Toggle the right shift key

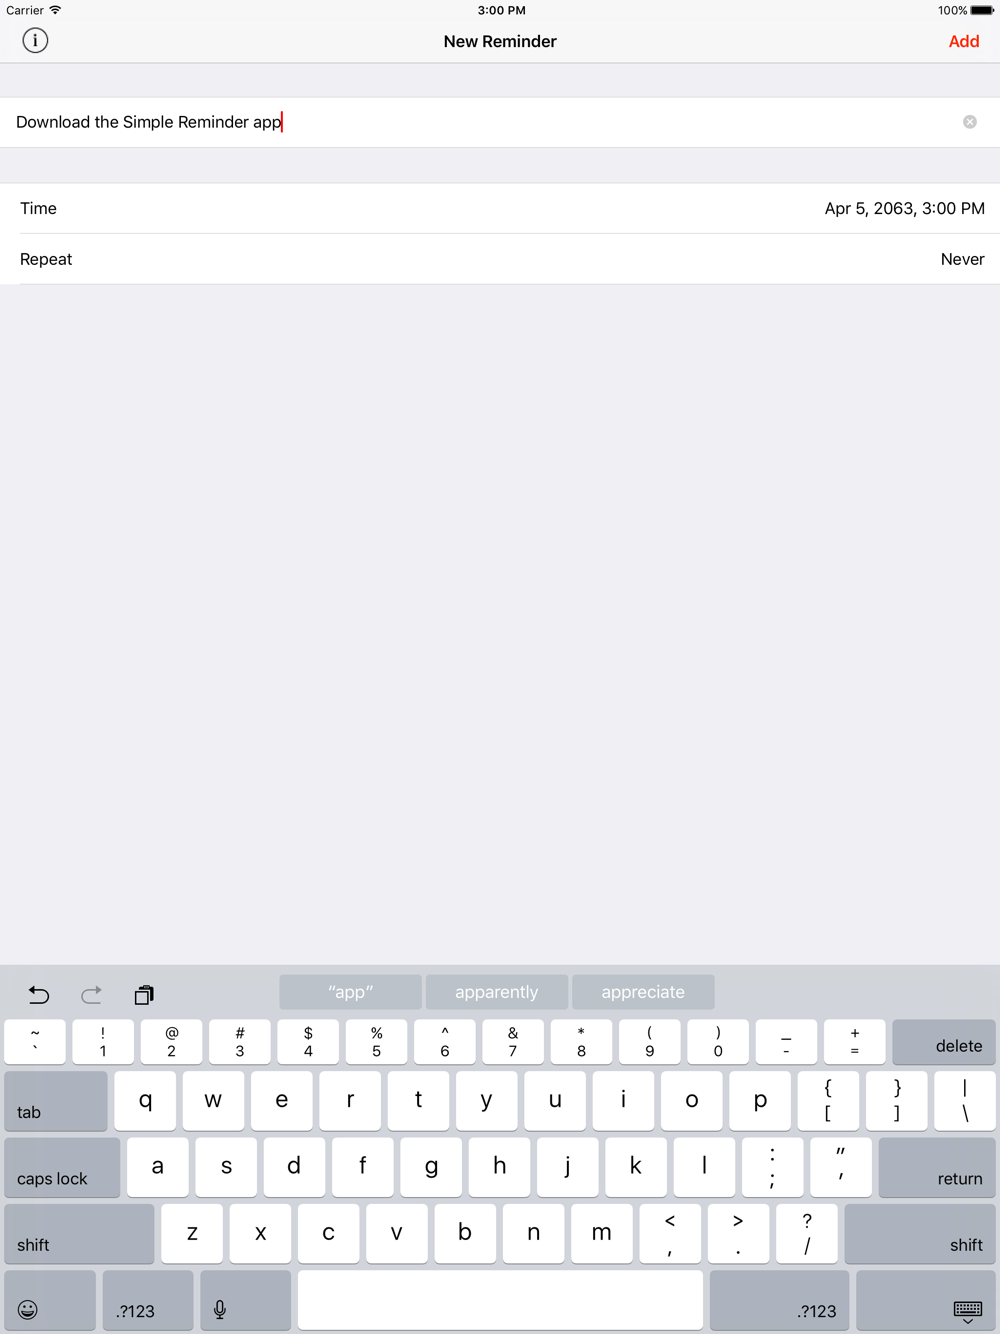tap(920, 1233)
